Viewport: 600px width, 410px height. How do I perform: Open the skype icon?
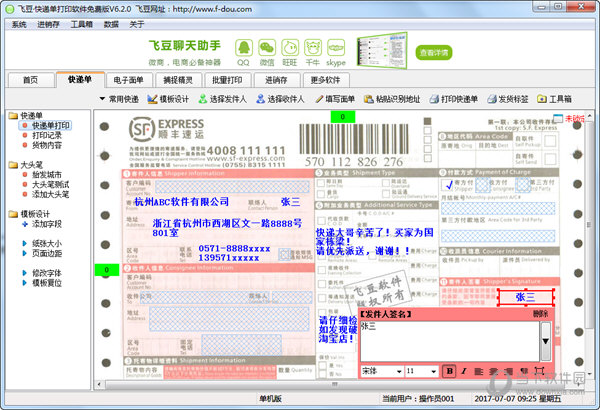click(x=336, y=48)
